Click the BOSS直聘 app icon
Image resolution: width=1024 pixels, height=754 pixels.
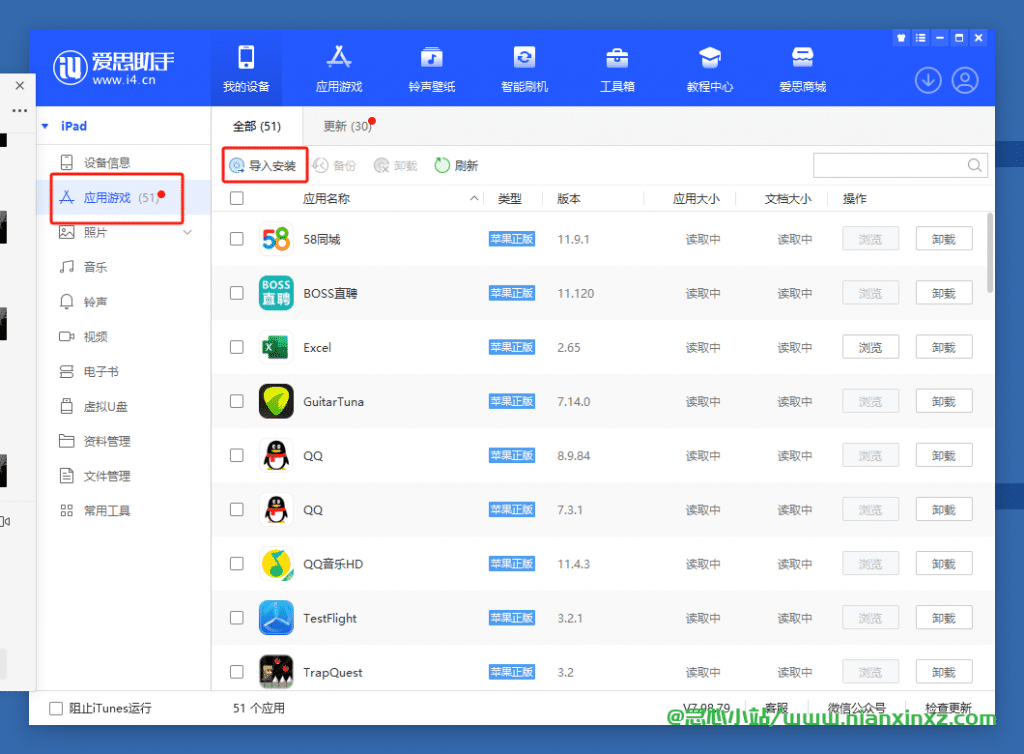click(x=276, y=293)
